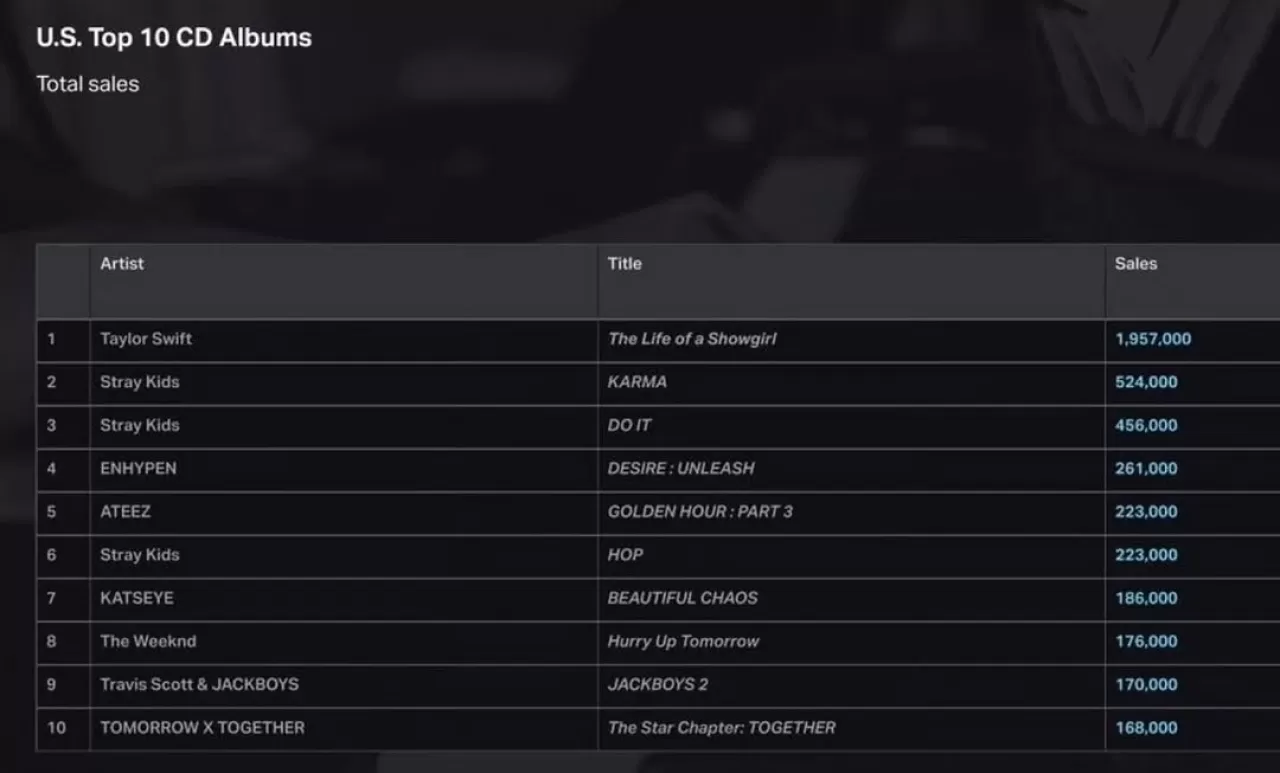Viewport: 1280px width, 773px height.
Task: Select the ENHYPEN artist cell
Action: click(138, 468)
